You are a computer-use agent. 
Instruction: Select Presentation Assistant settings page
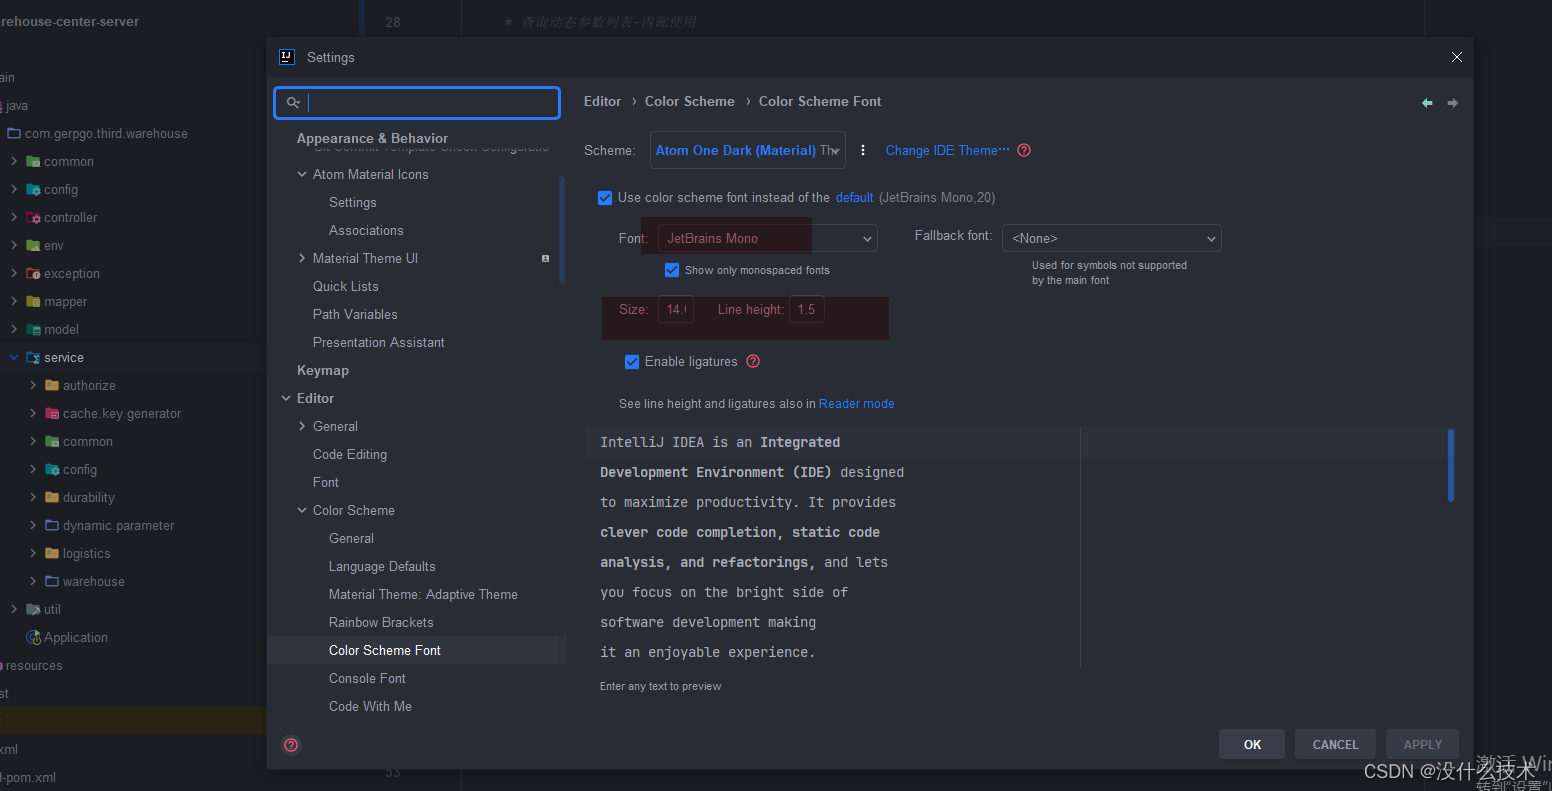click(x=379, y=342)
